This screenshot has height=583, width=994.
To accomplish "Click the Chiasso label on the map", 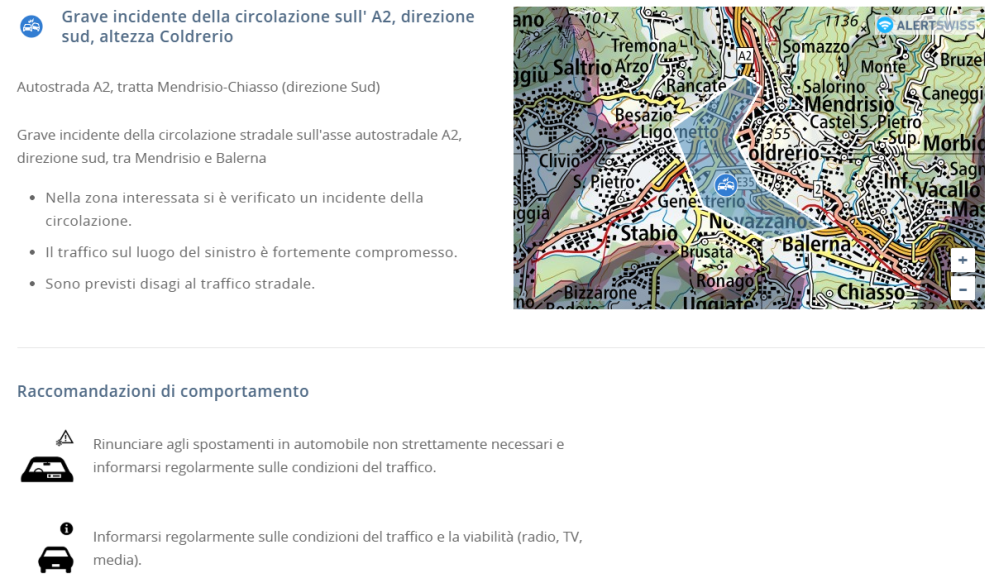I will point(870,292).
